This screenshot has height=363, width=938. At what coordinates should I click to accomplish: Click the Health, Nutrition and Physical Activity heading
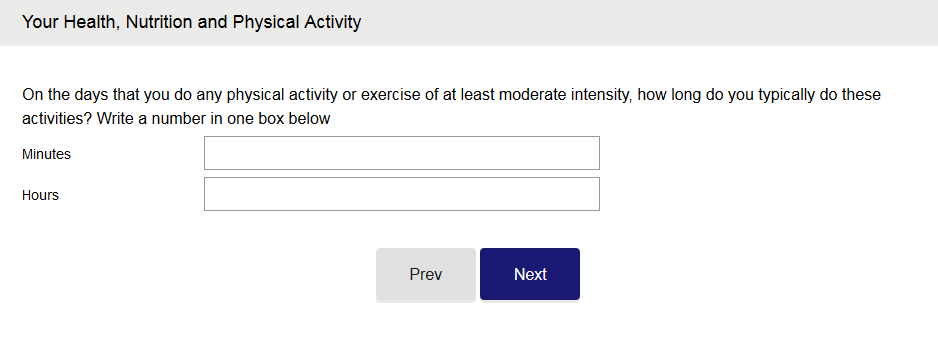tap(191, 22)
